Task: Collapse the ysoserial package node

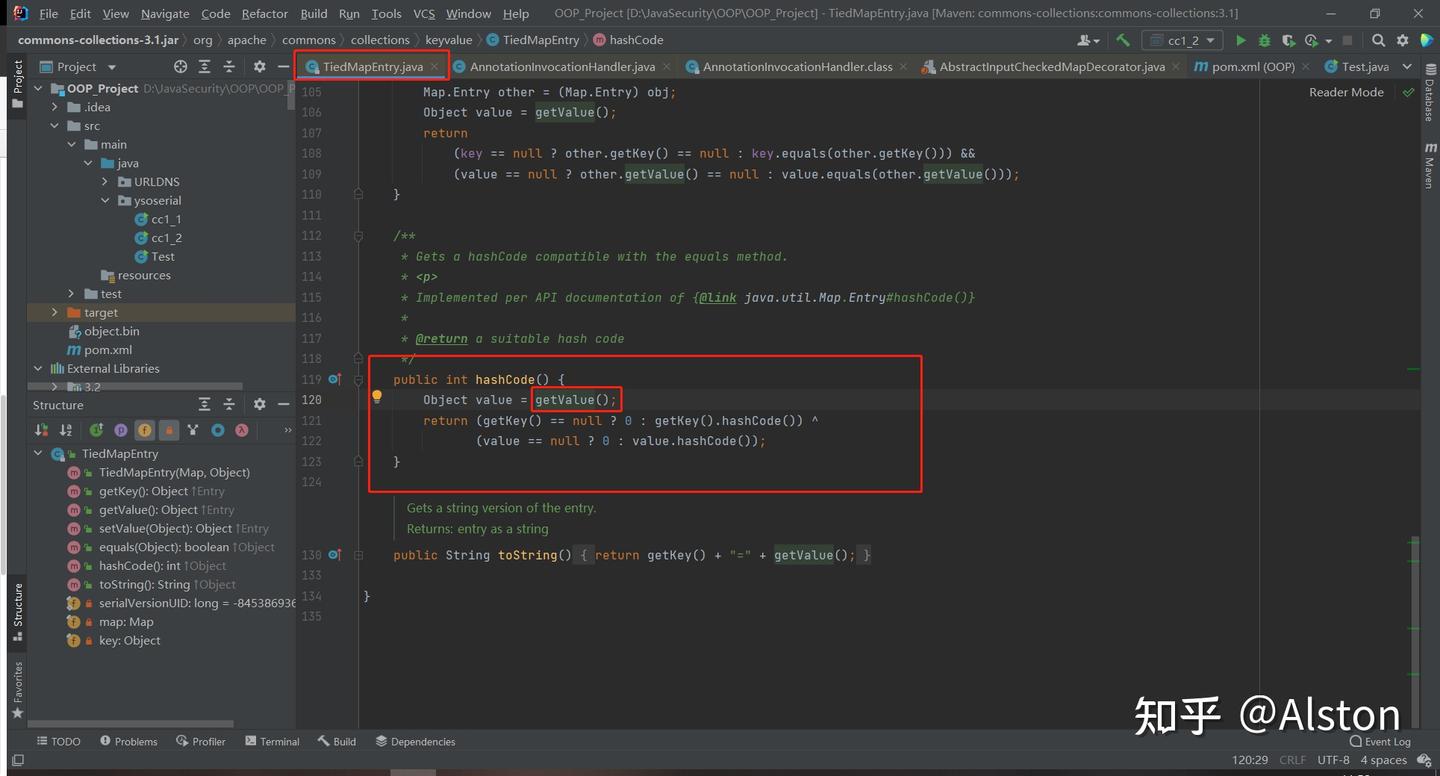Action: pos(106,200)
